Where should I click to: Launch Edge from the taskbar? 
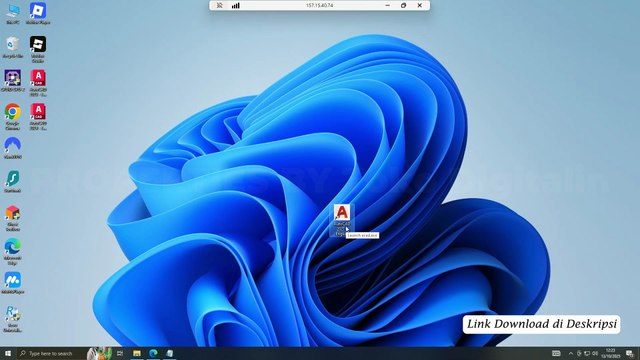tap(153, 353)
